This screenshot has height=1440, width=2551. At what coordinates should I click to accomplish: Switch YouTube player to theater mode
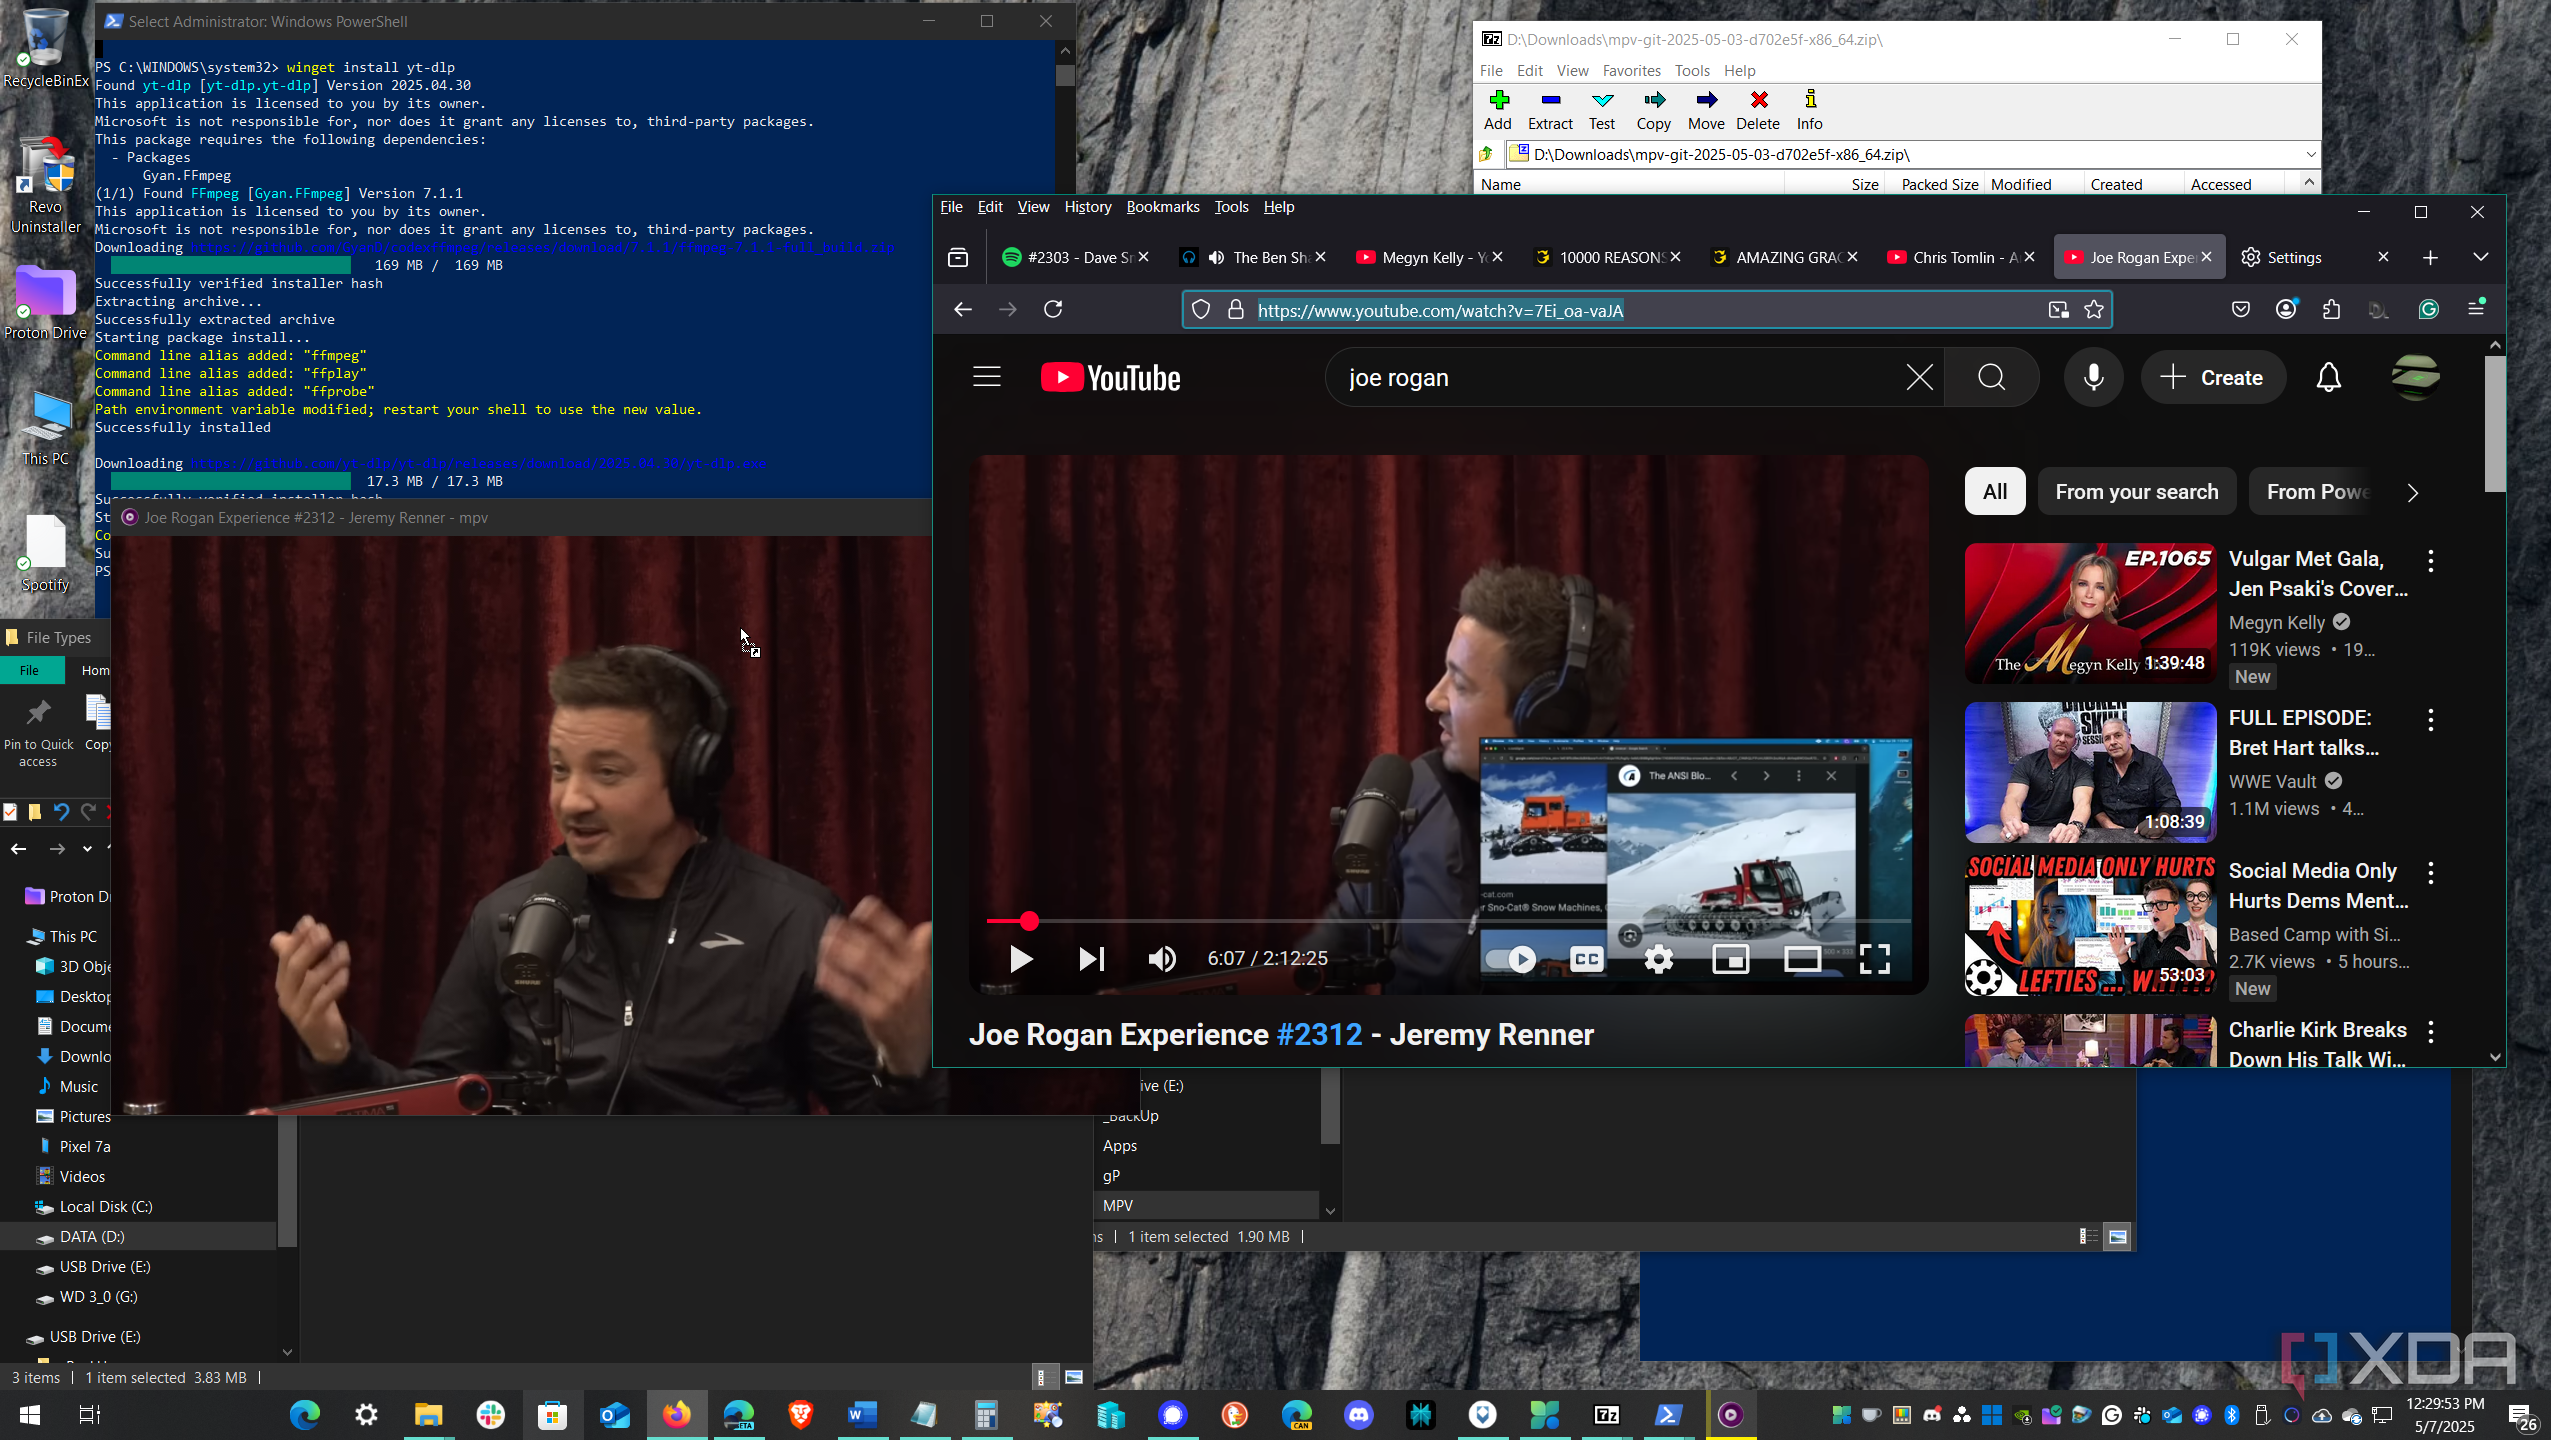[1803, 959]
